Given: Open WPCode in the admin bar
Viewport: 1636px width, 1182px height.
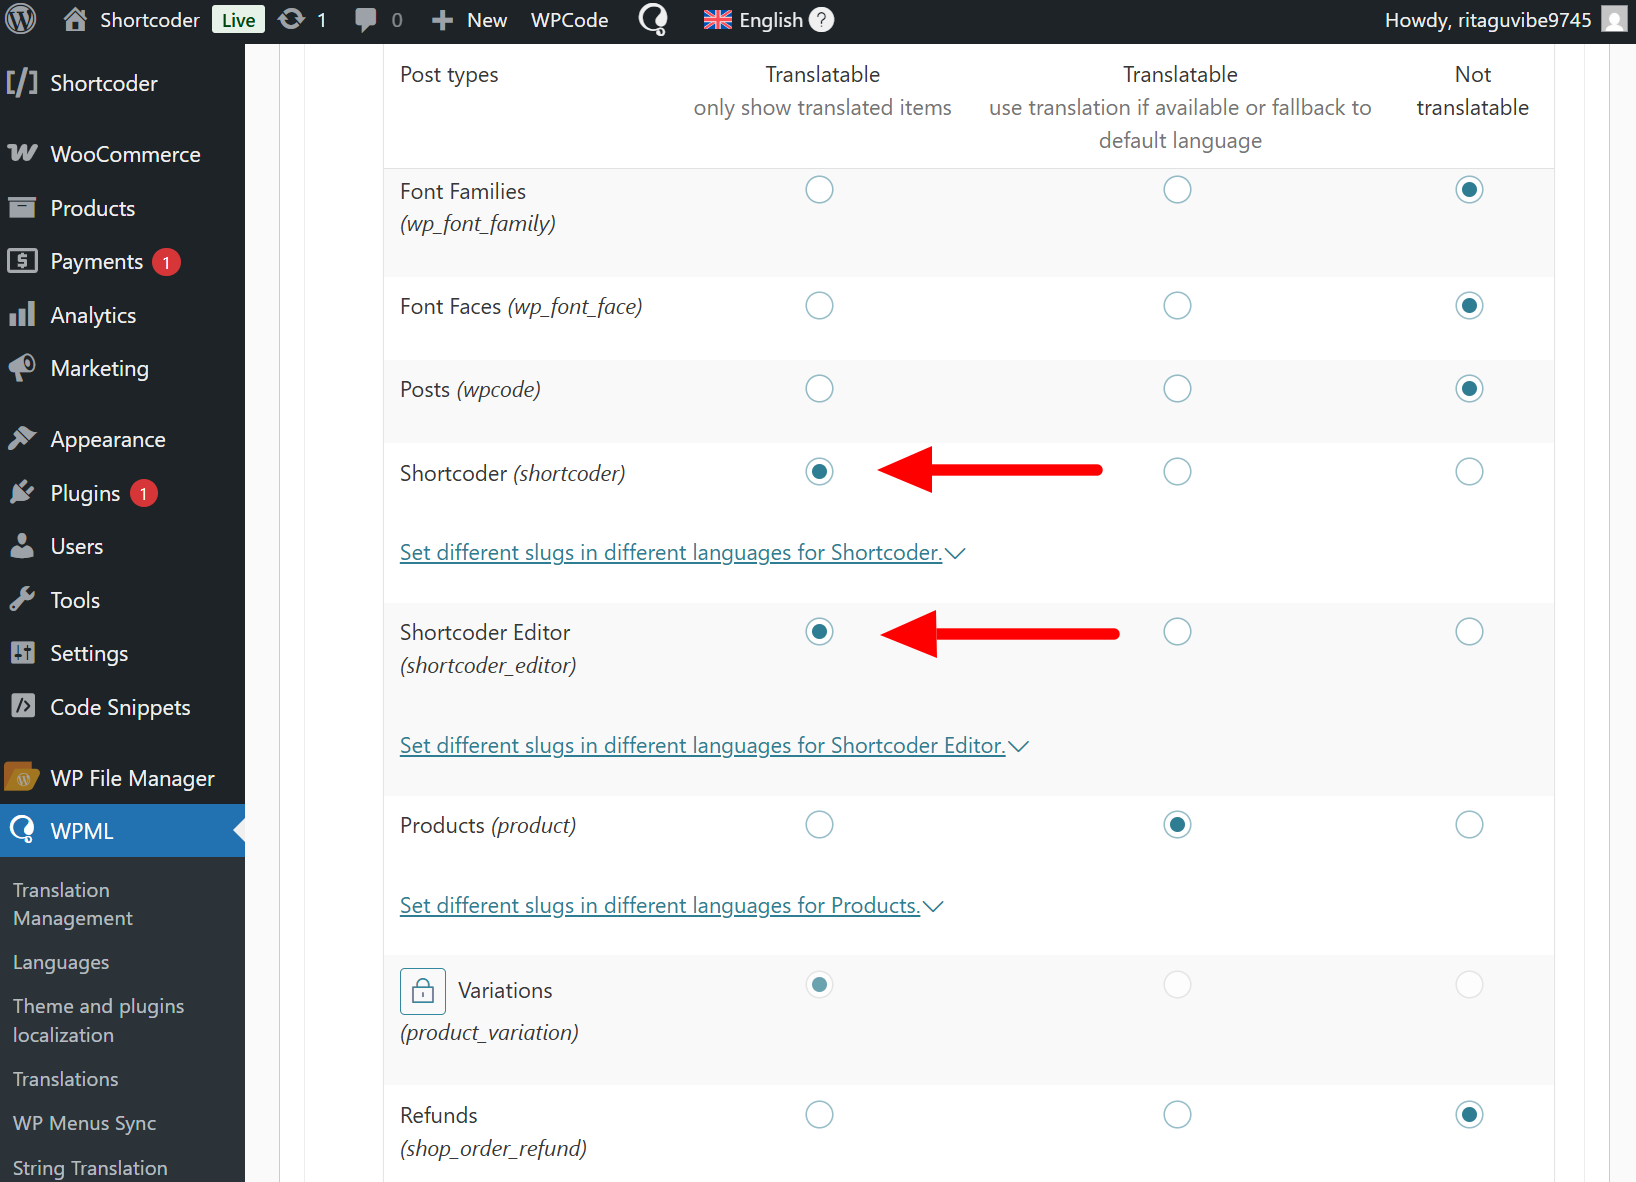Looking at the screenshot, I should tap(569, 20).
